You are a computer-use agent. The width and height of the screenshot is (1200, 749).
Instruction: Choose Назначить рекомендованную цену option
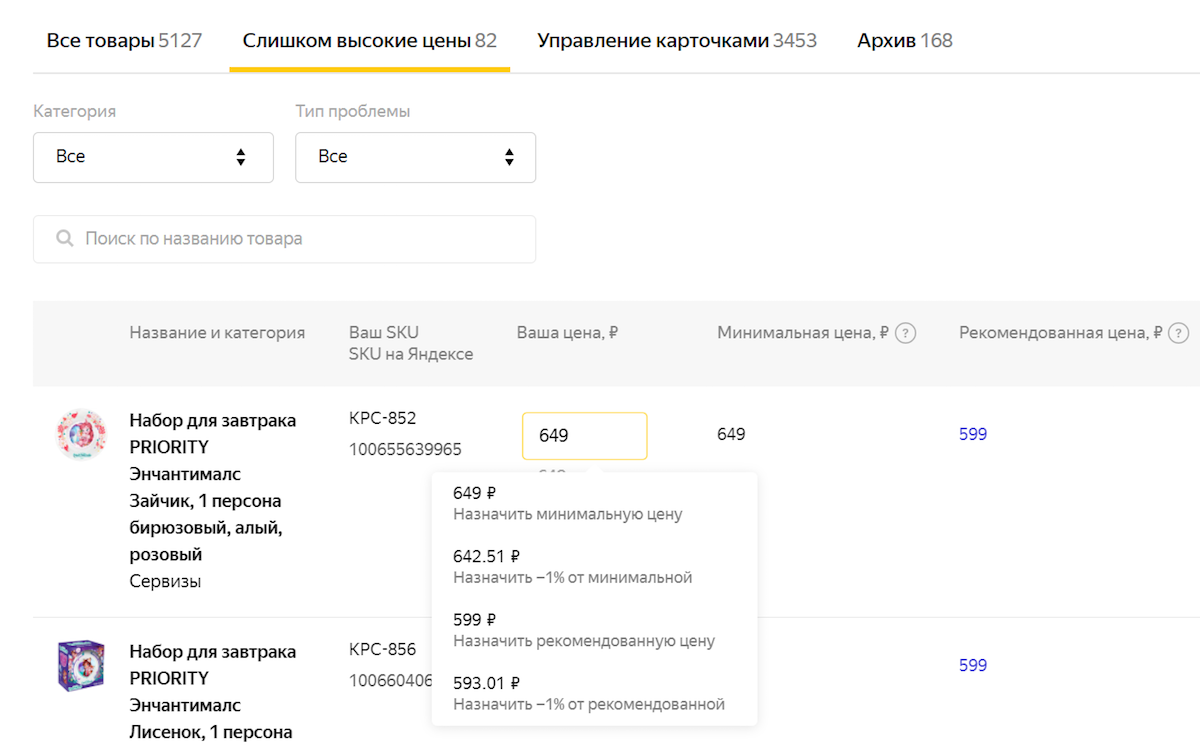click(583, 630)
